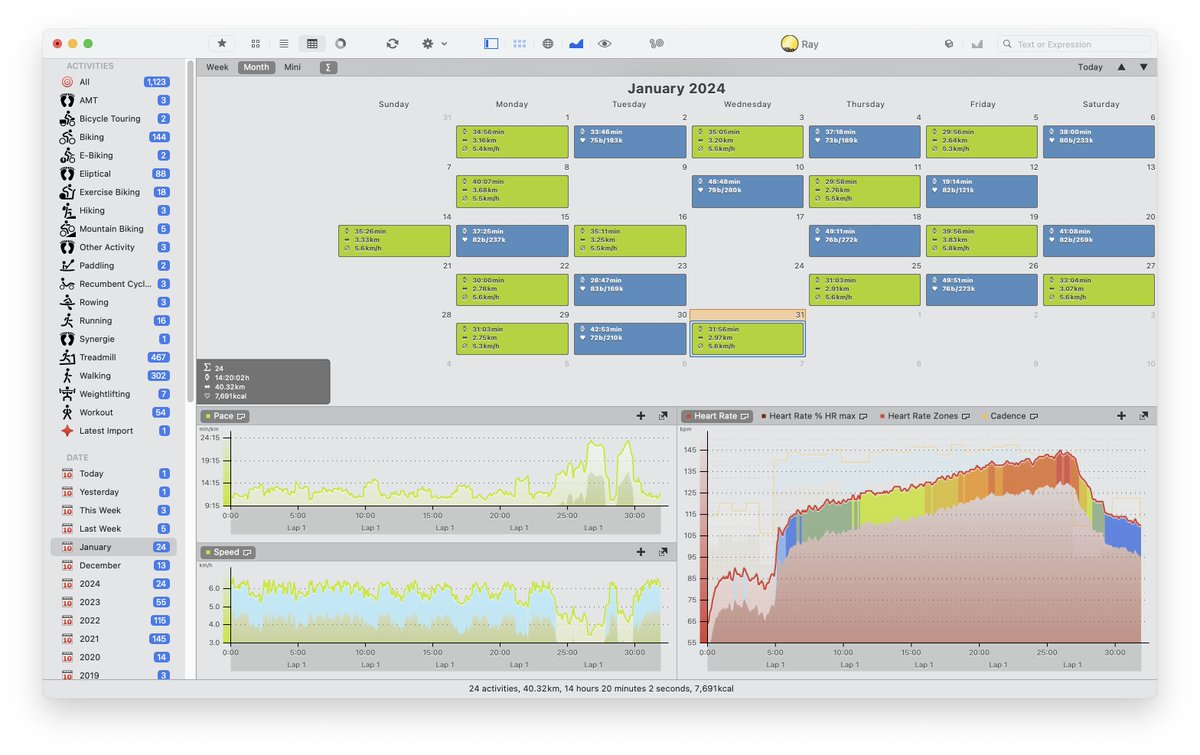Filter by 2023 date
This screenshot has width=1200, height=755.
pos(114,602)
